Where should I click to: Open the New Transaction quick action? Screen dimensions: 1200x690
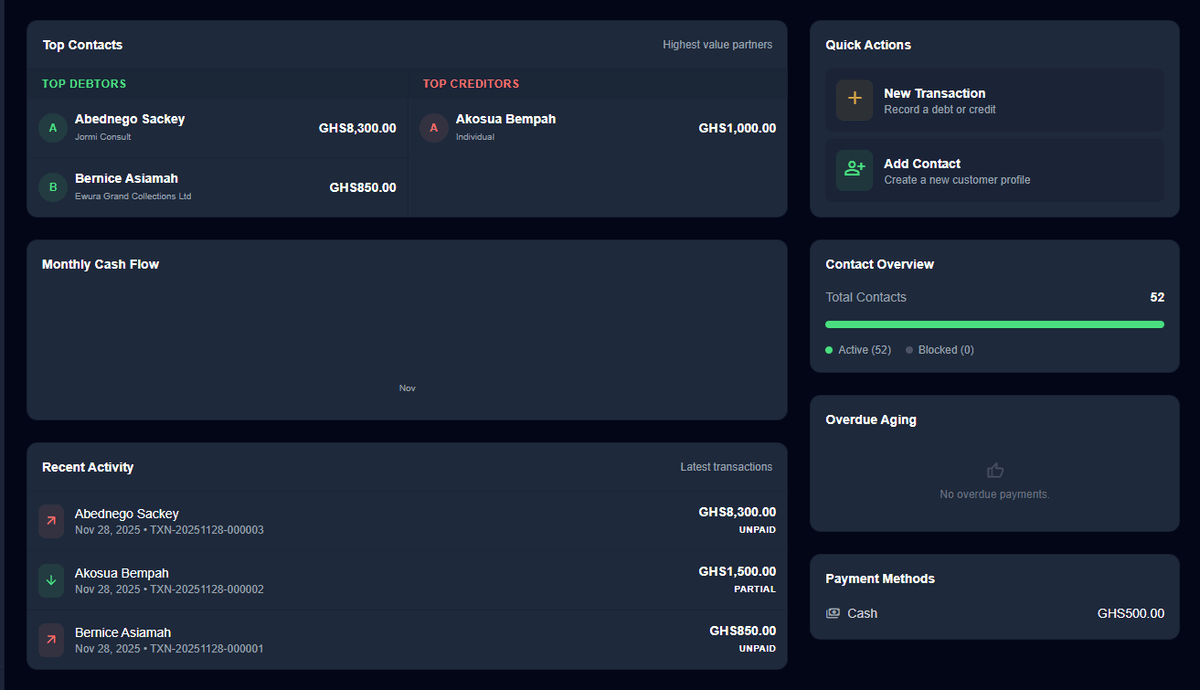pos(994,100)
